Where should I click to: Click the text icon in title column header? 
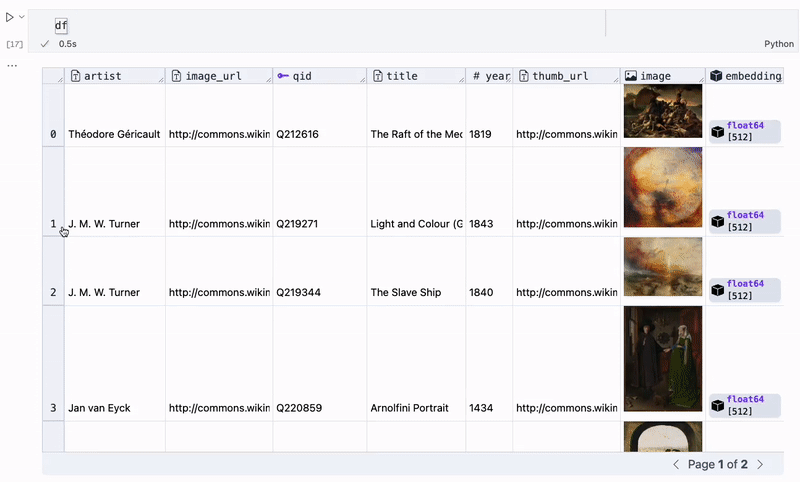click(x=377, y=76)
